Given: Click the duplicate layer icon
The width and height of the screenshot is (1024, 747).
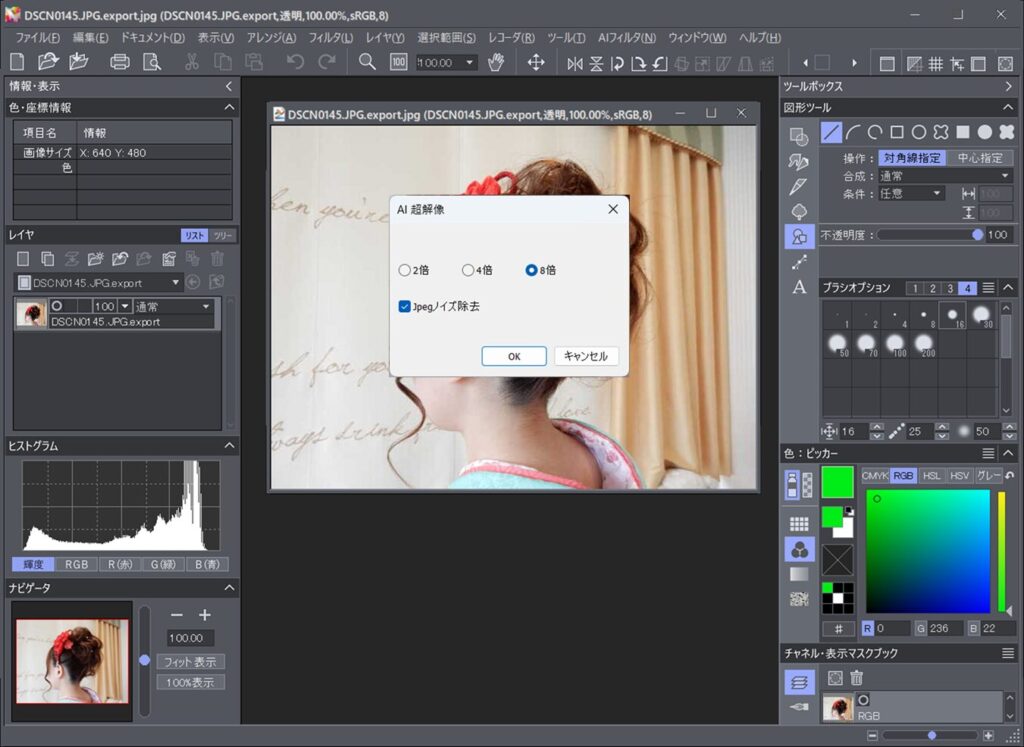Looking at the screenshot, I should 47,259.
